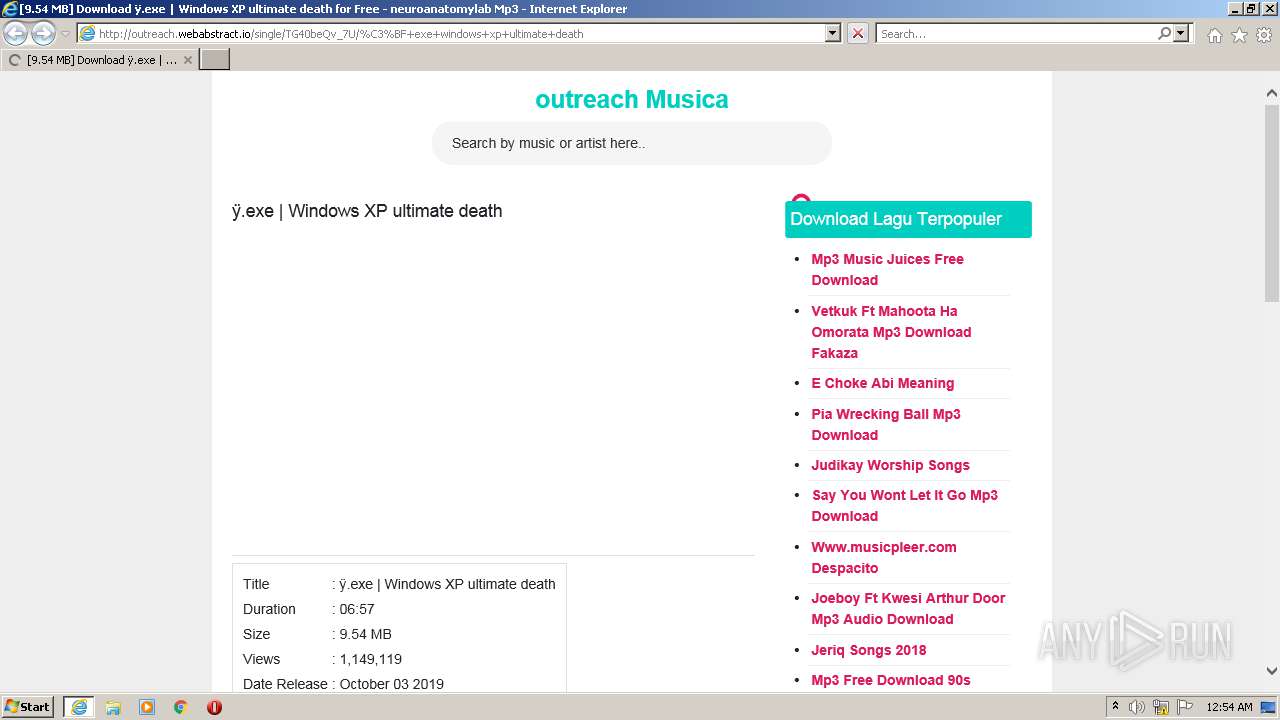Click the Action Center flag tray icon
The image size is (1280, 720).
[x=1185, y=707]
